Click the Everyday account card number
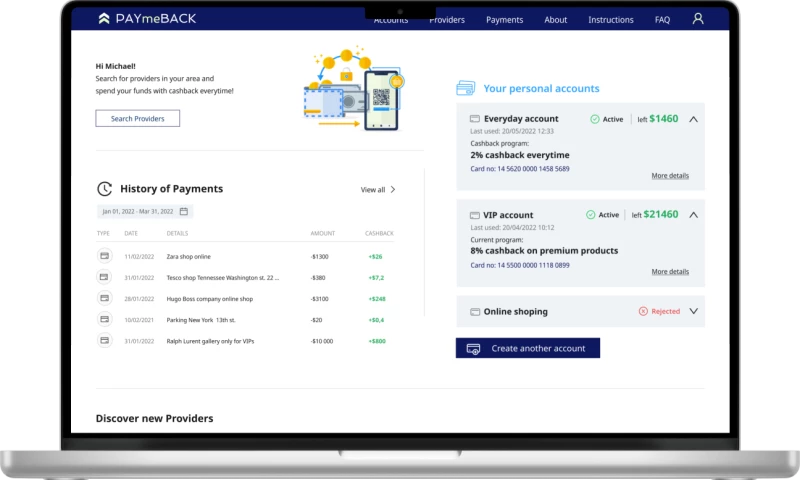 520,169
